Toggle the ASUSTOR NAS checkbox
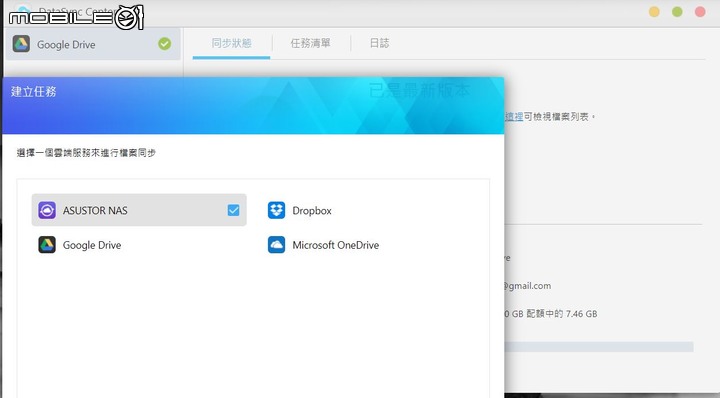 pyautogui.click(x=233, y=210)
